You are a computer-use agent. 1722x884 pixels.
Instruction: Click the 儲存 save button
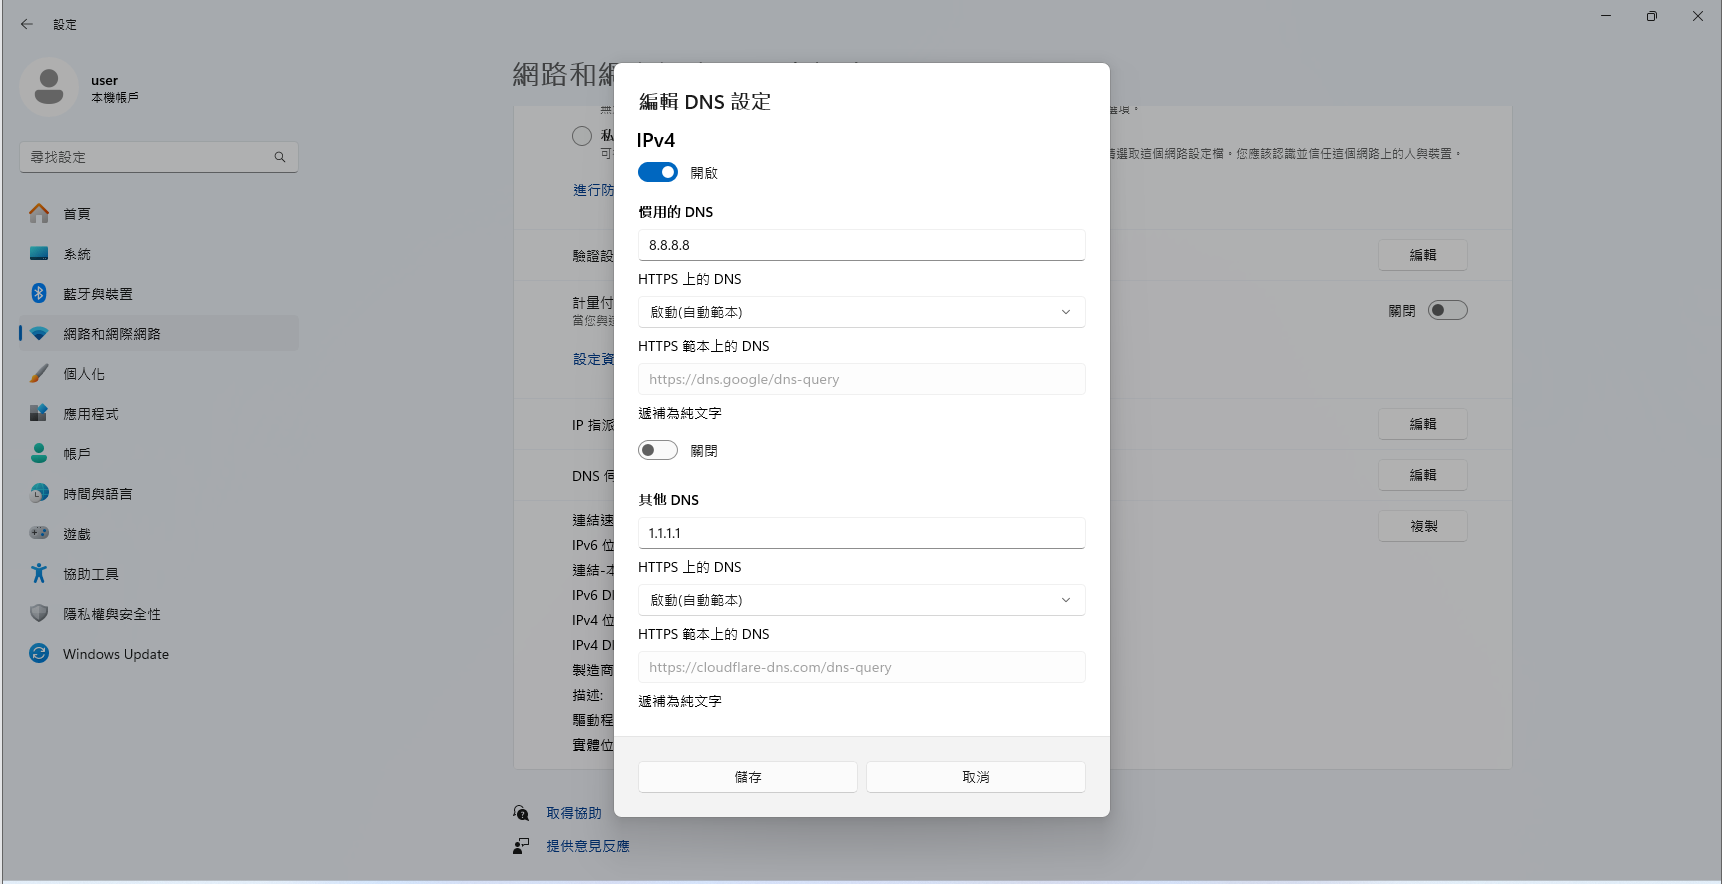[748, 777]
